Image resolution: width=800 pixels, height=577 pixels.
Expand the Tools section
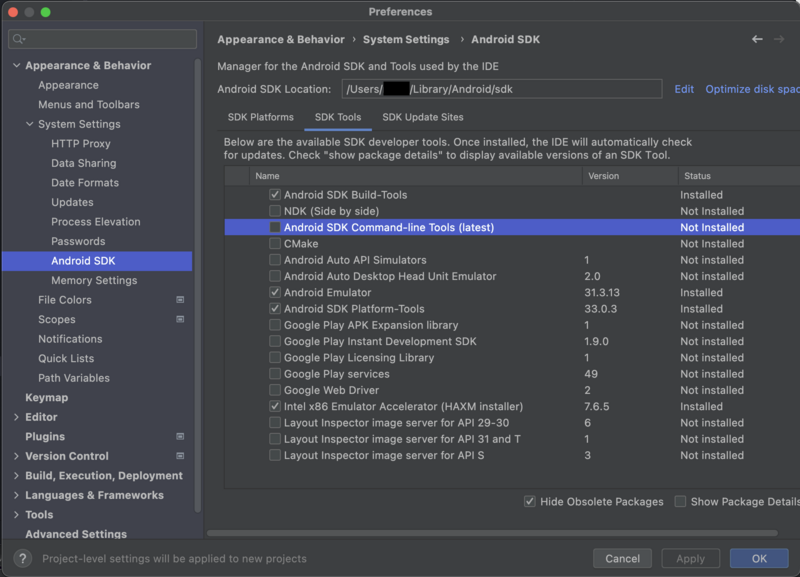(x=16, y=515)
